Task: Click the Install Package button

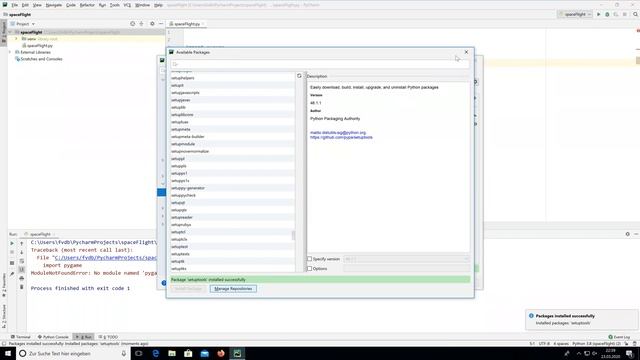Action: pos(188,289)
